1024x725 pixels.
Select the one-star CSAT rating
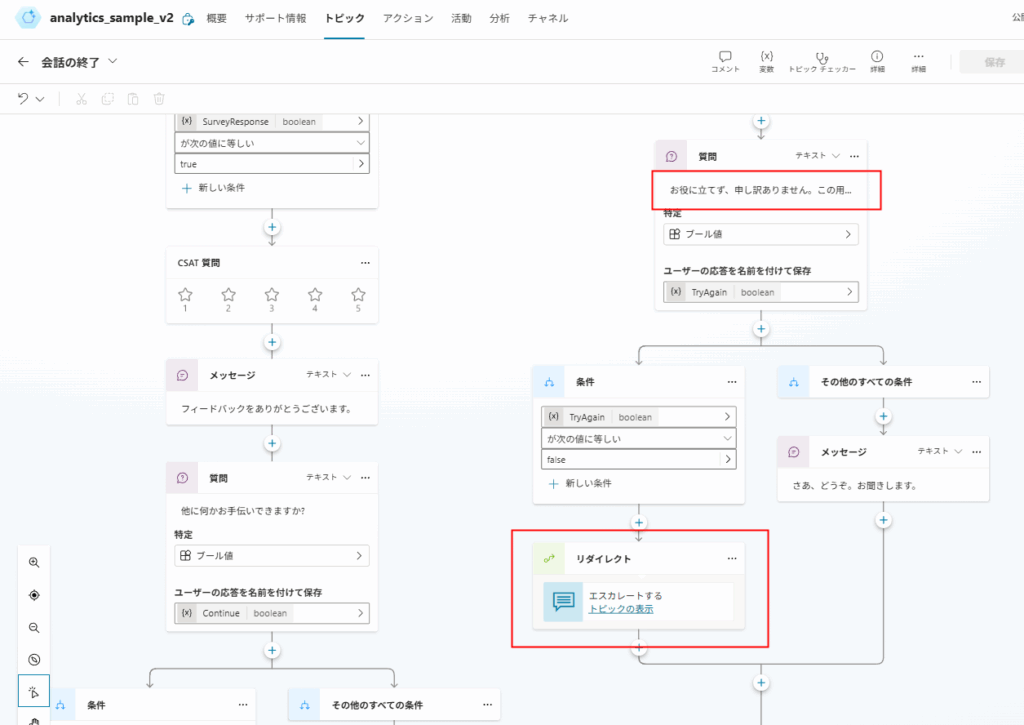pos(185,295)
